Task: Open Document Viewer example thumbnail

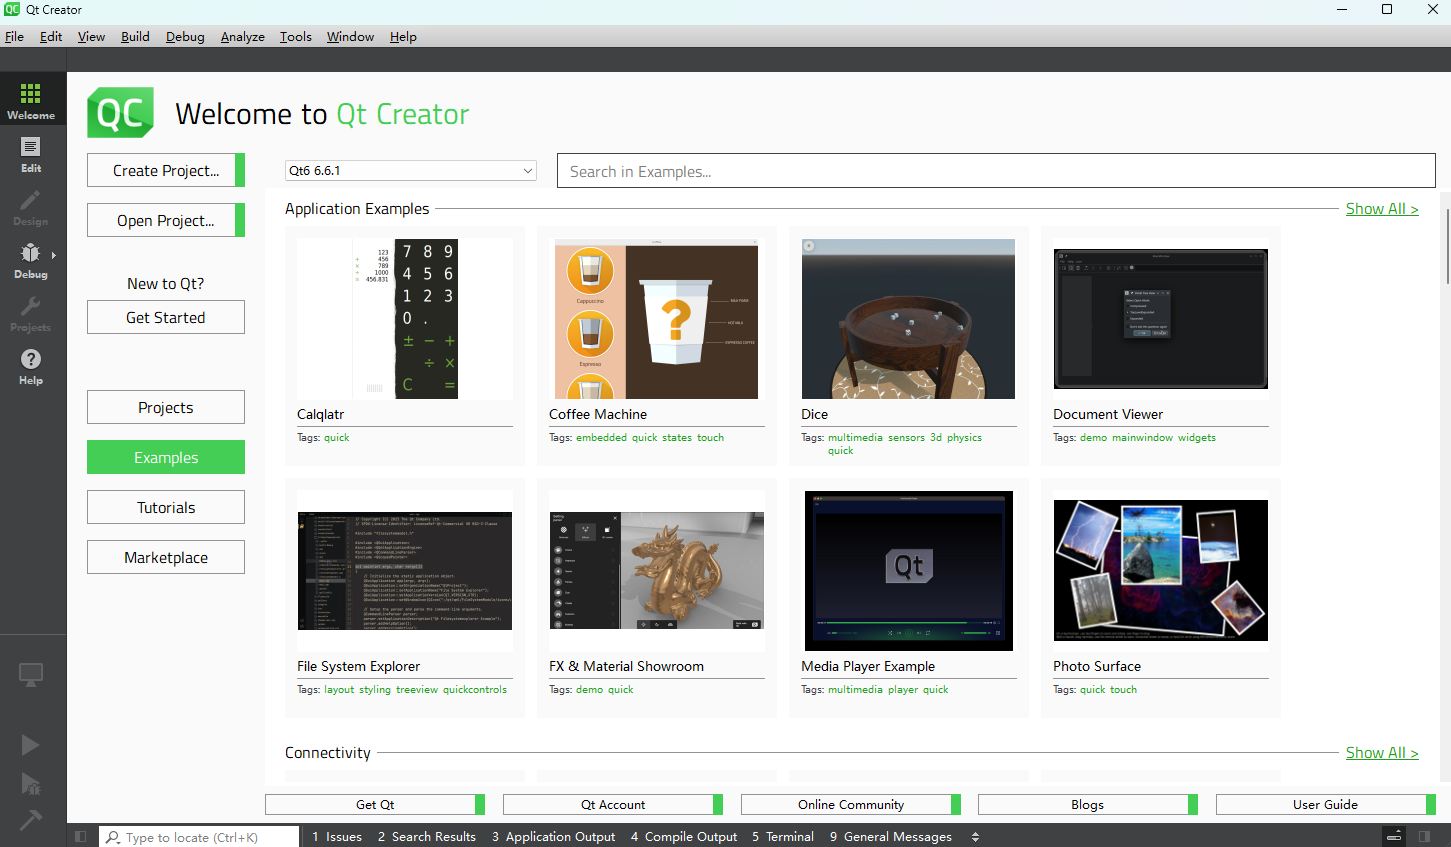Action: [1161, 319]
